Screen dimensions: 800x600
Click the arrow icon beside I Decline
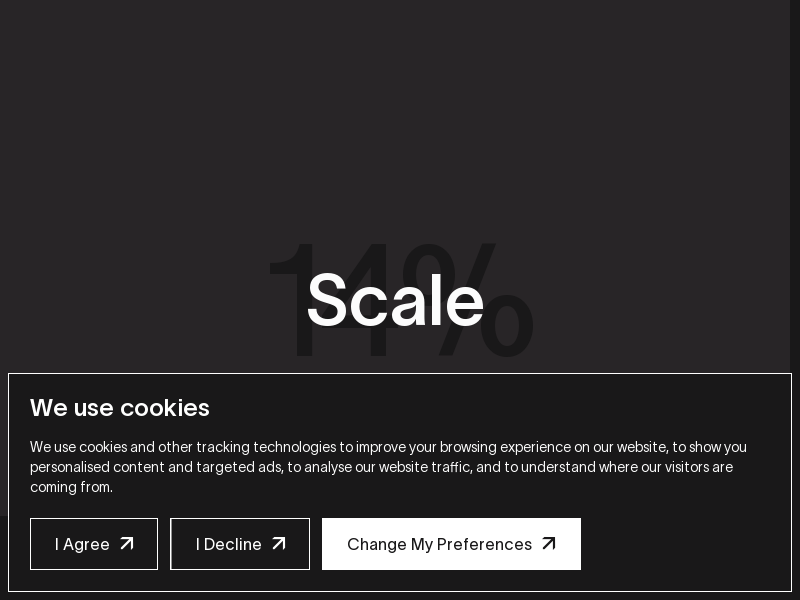pyautogui.click(x=279, y=543)
